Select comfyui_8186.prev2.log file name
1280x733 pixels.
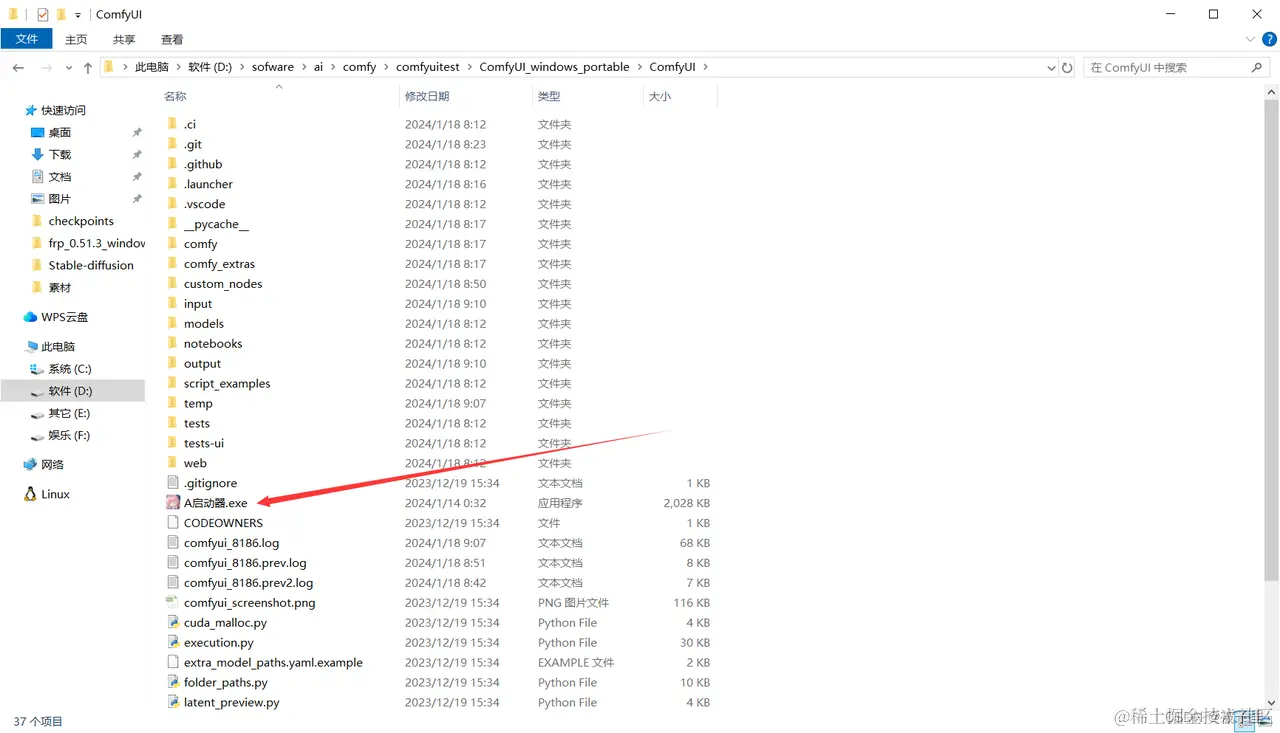click(248, 583)
